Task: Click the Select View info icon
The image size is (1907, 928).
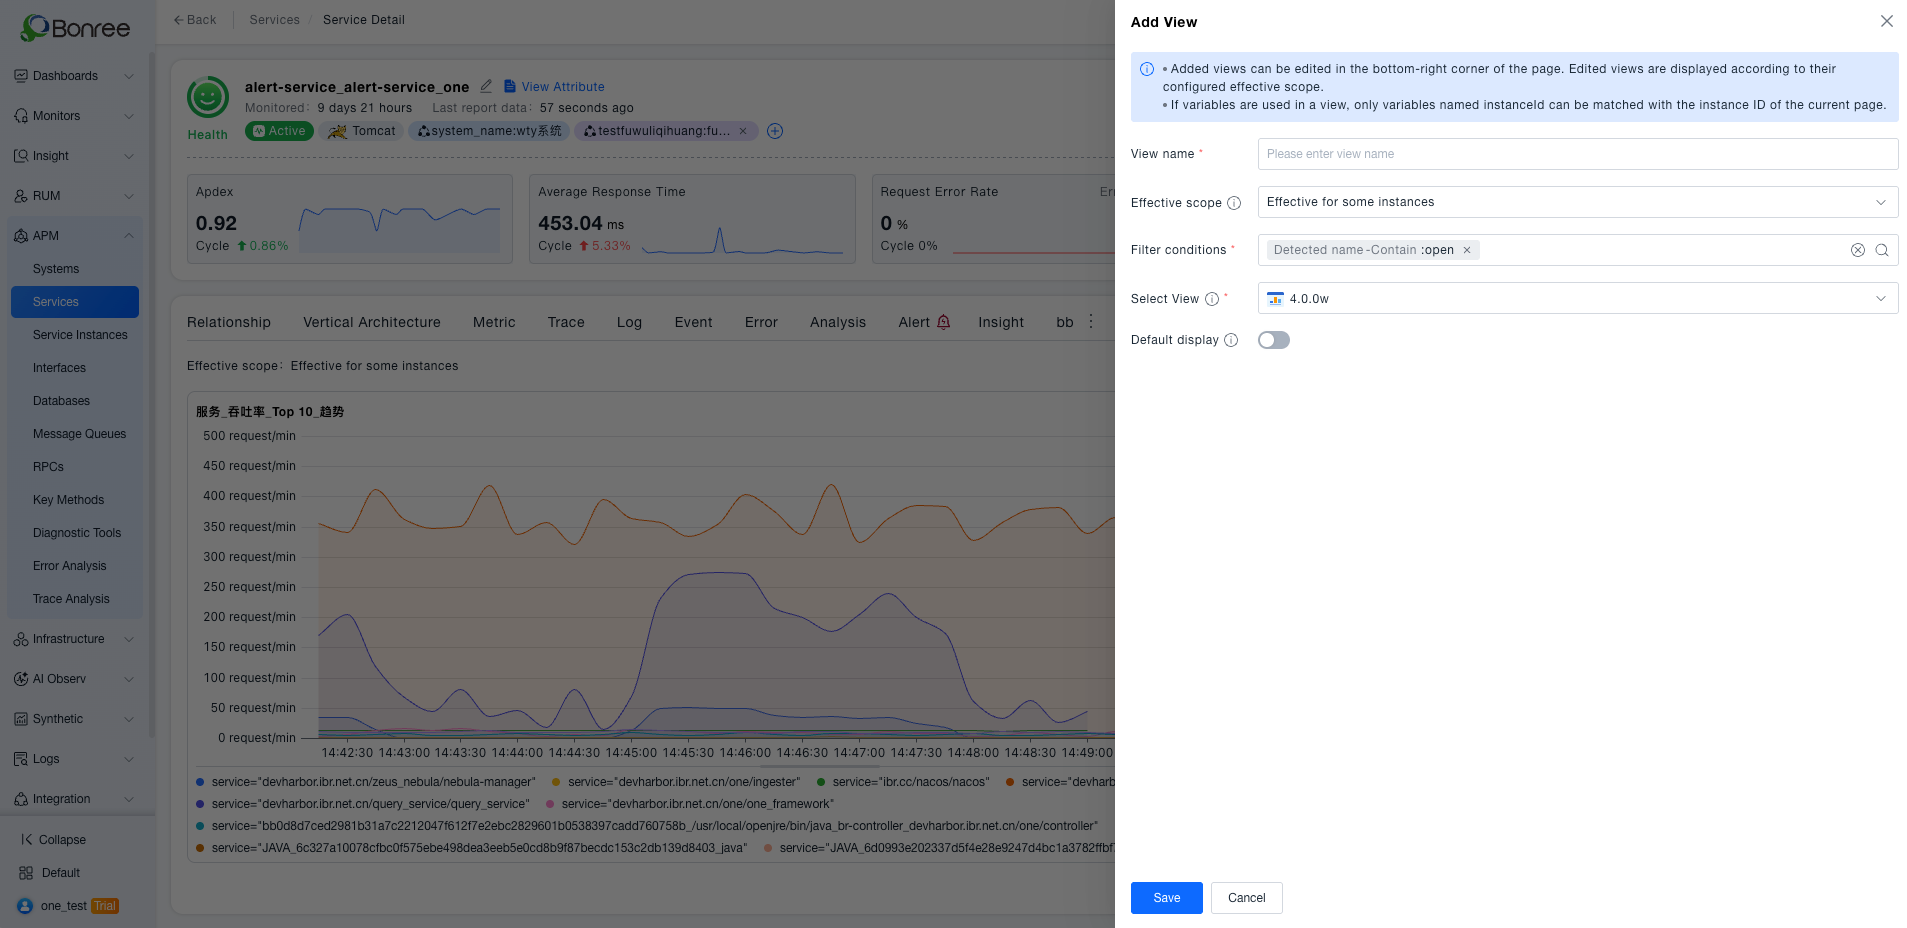Action: (x=1212, y=299)
